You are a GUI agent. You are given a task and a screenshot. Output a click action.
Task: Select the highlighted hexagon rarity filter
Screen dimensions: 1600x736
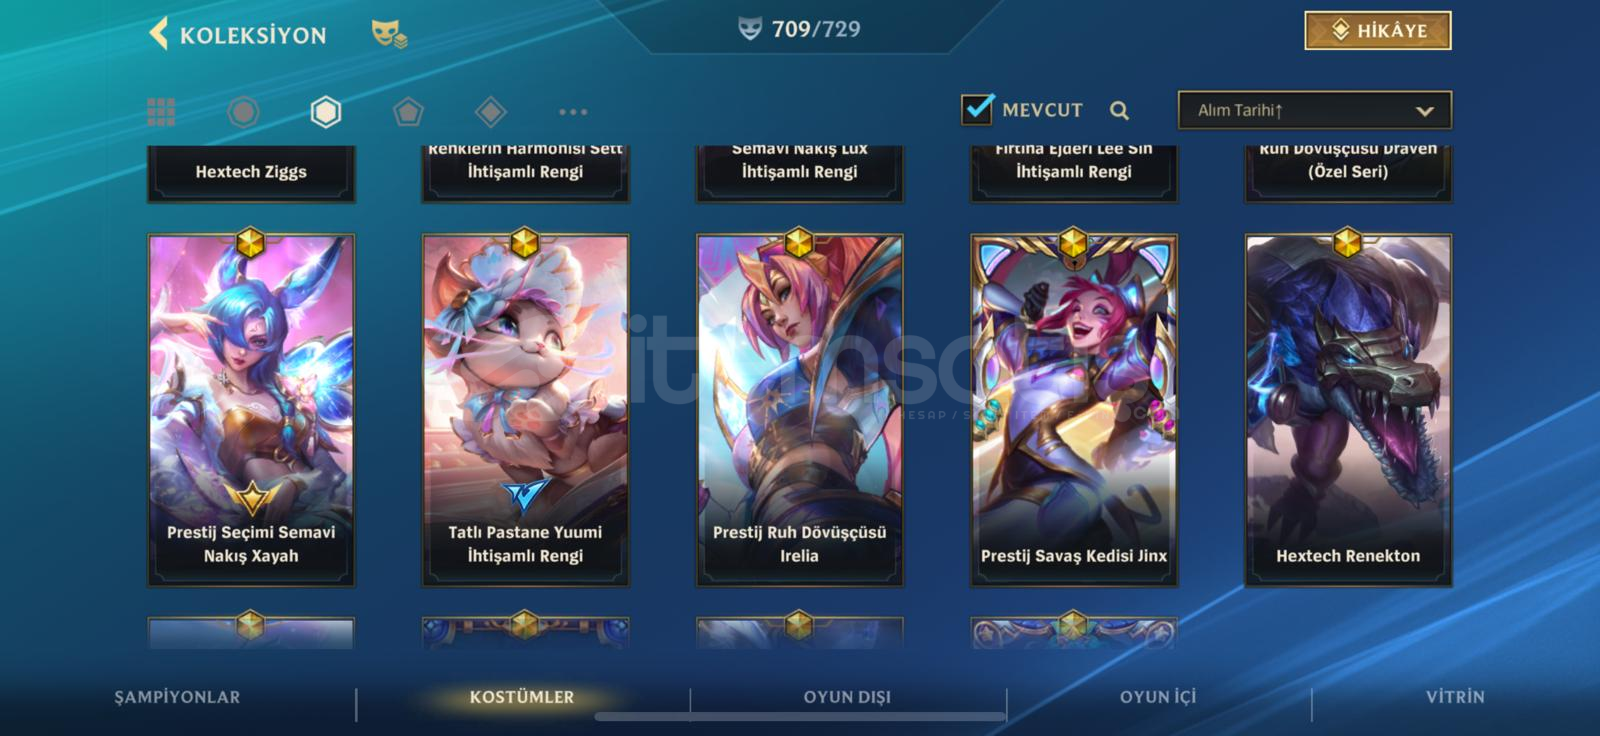click(x=326, y=111)
